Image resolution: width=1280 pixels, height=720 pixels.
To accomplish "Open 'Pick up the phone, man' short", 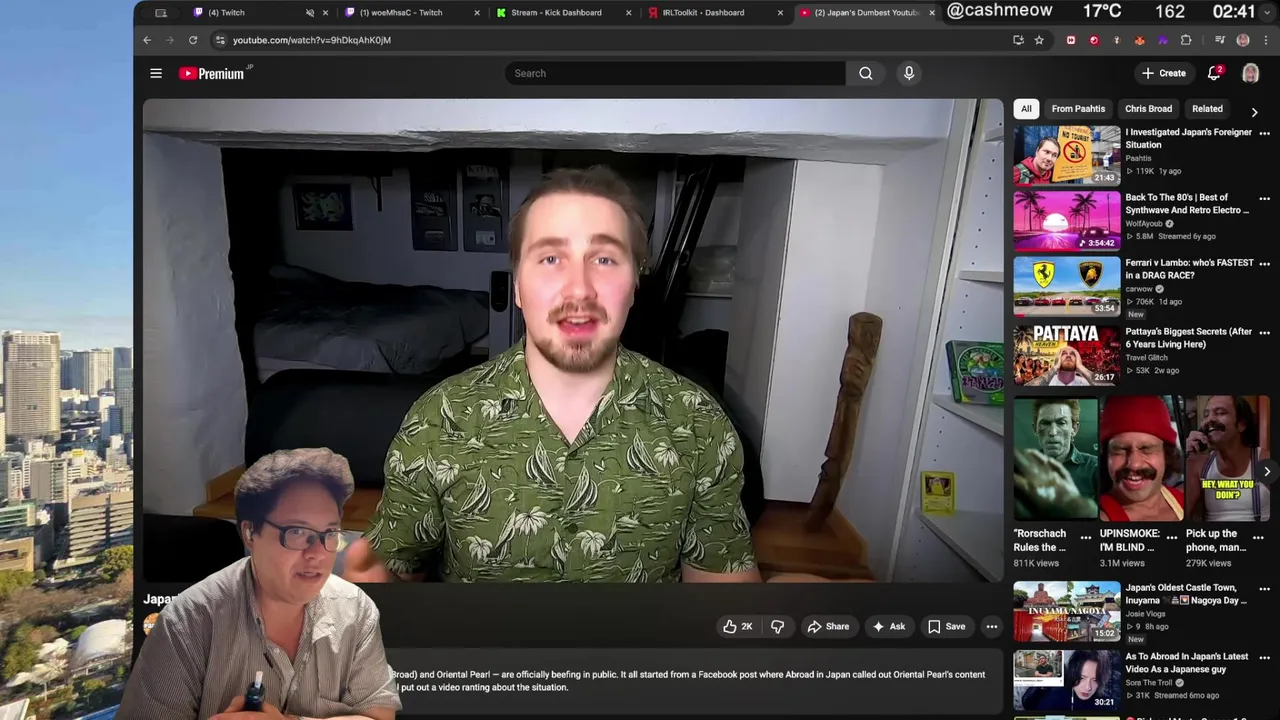I will pyautogui.click(x=1227, y=459).
